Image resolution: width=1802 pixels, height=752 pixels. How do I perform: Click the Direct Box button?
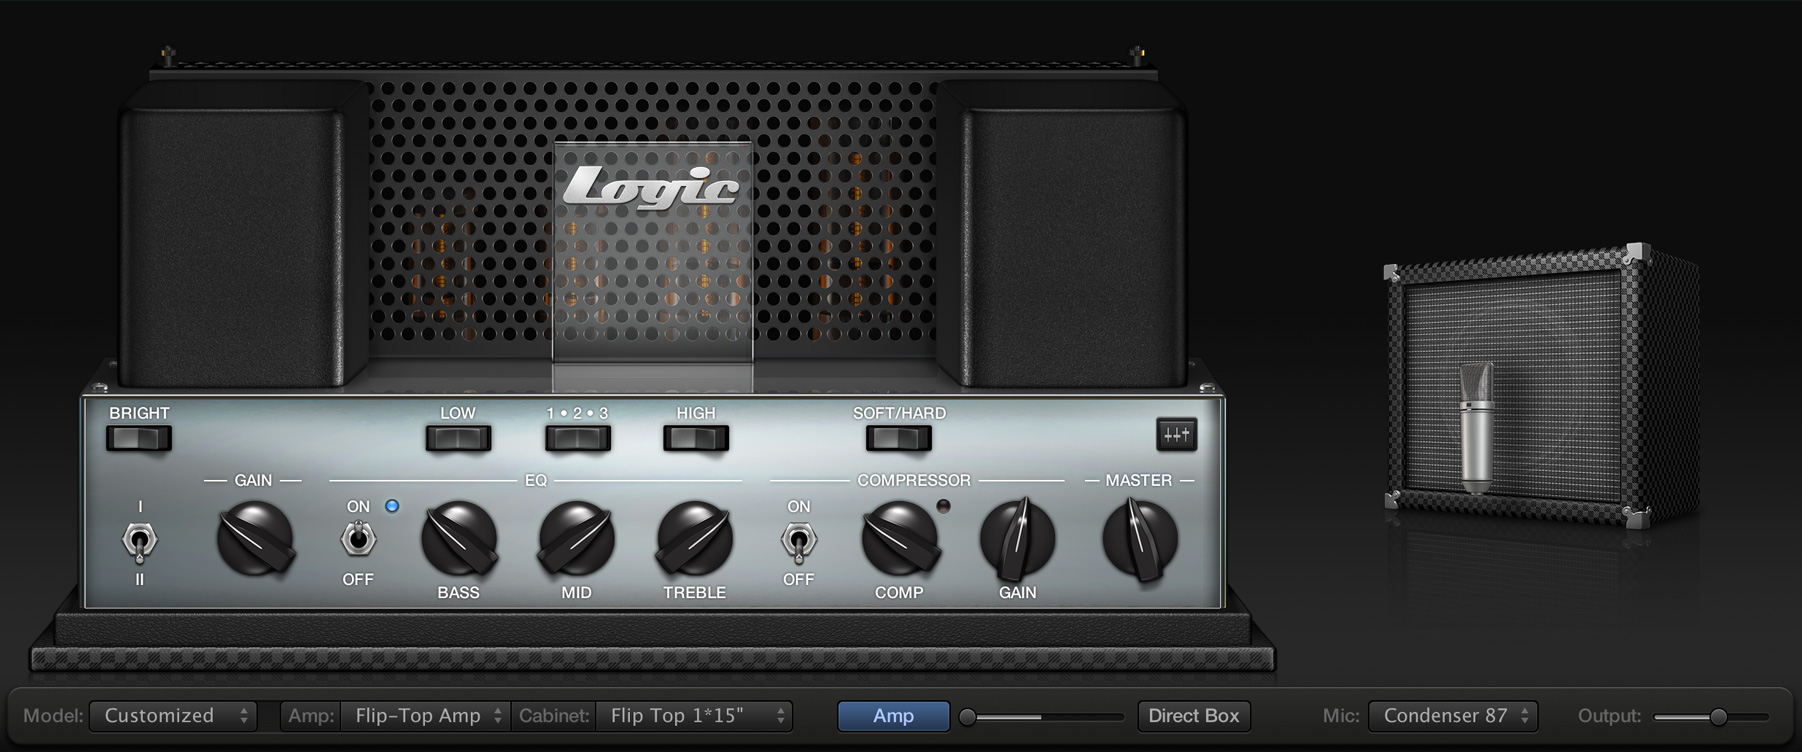[1194, 716]
